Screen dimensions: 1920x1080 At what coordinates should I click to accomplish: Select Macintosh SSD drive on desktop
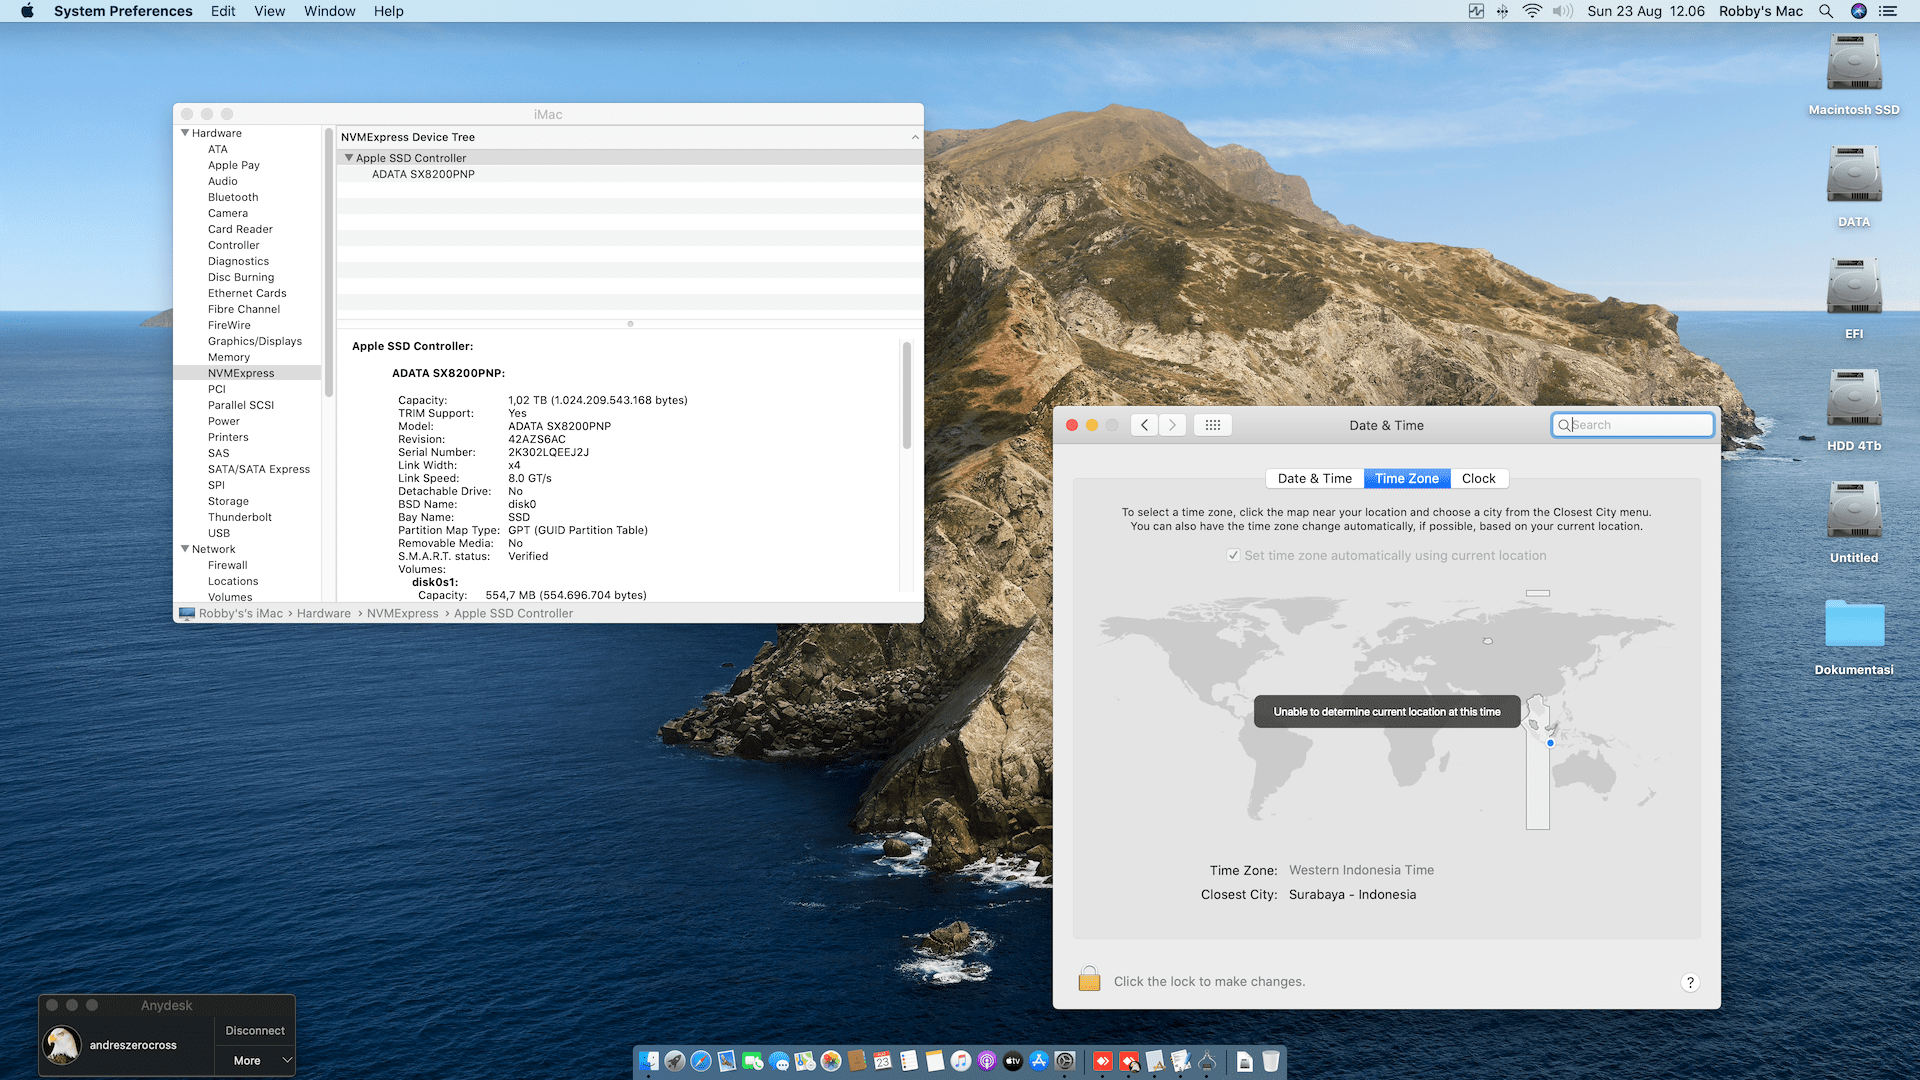tap(1854, 75)
